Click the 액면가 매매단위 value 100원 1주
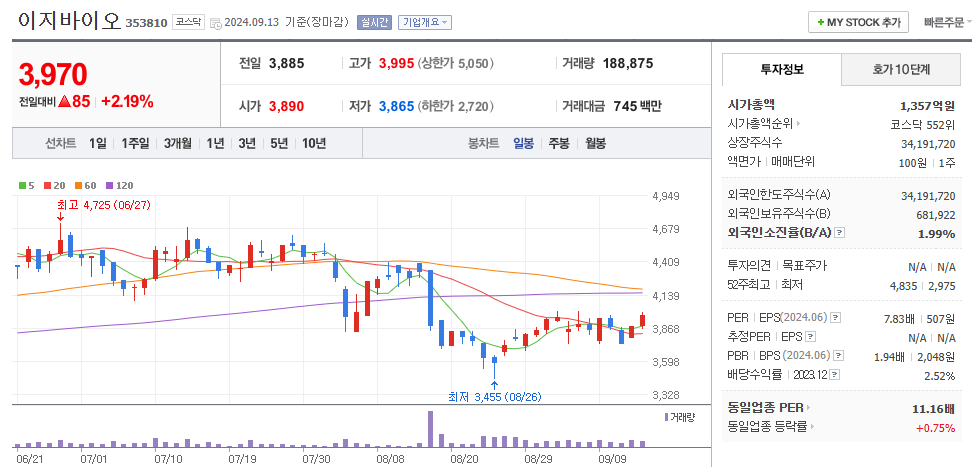The width and height of the screenshot is (979, 467). click(929, 162)
